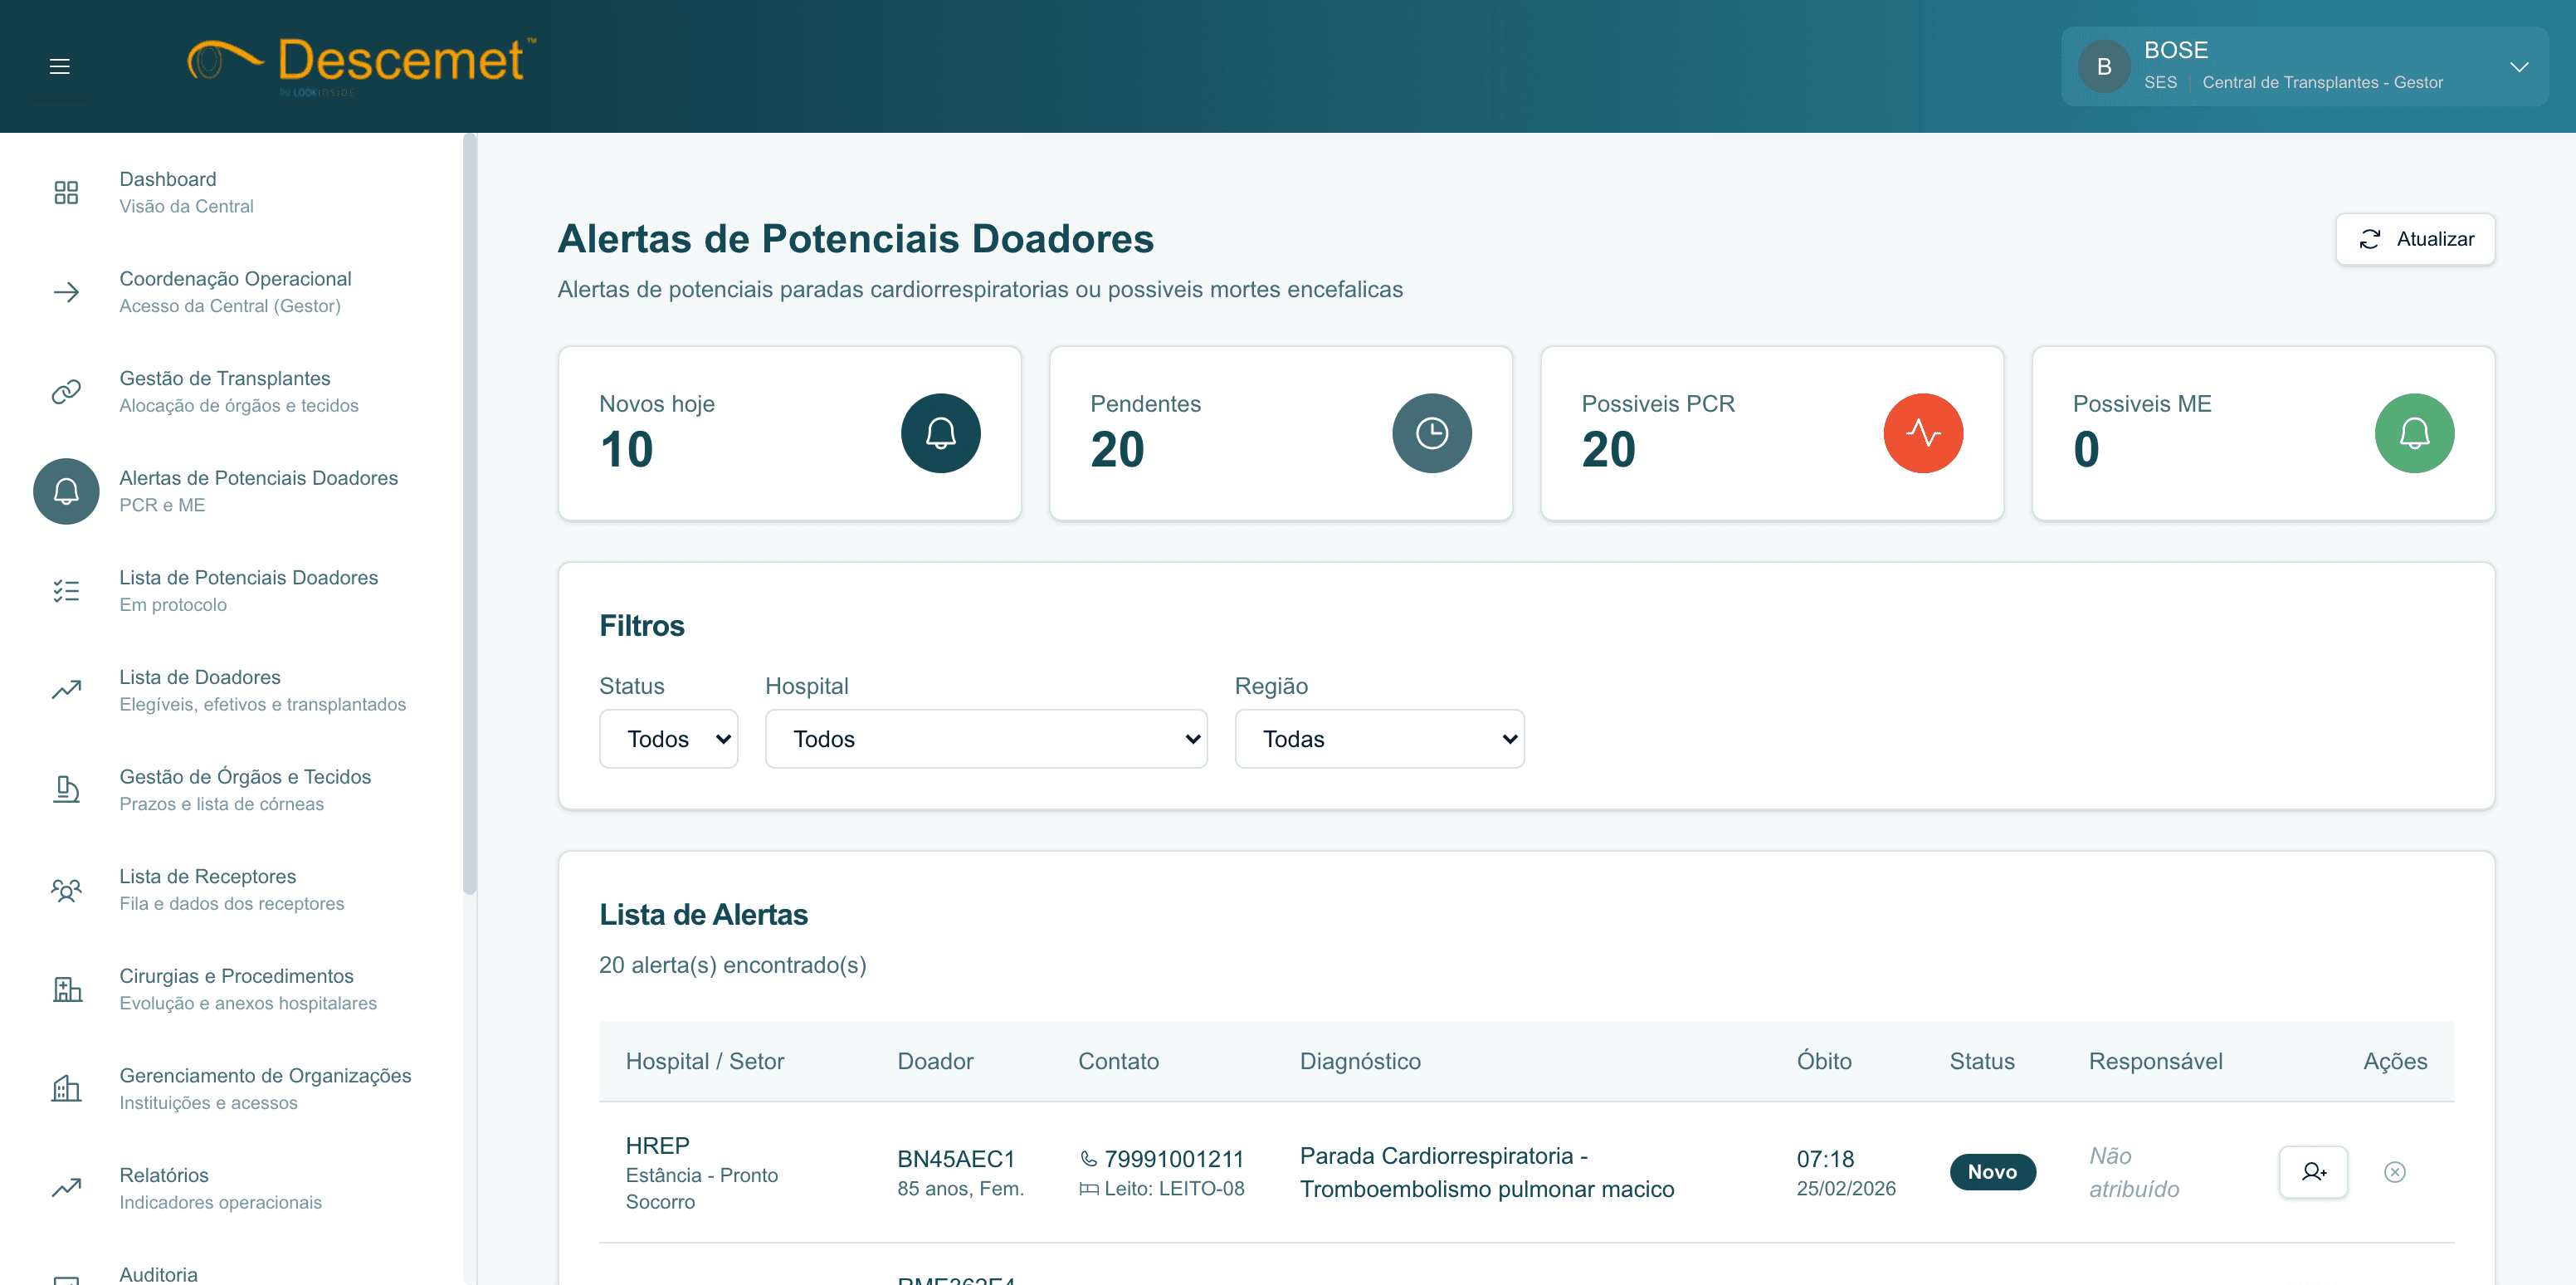The height and width of the screenshot is (1285, 2576).
Task: Click the Lista de Doadores trend arrow icon
Action: (x=66, y=690)
